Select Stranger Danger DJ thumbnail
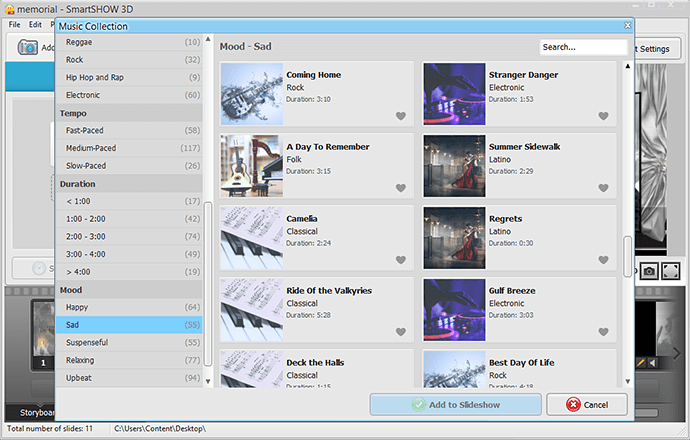 (454, 94)
